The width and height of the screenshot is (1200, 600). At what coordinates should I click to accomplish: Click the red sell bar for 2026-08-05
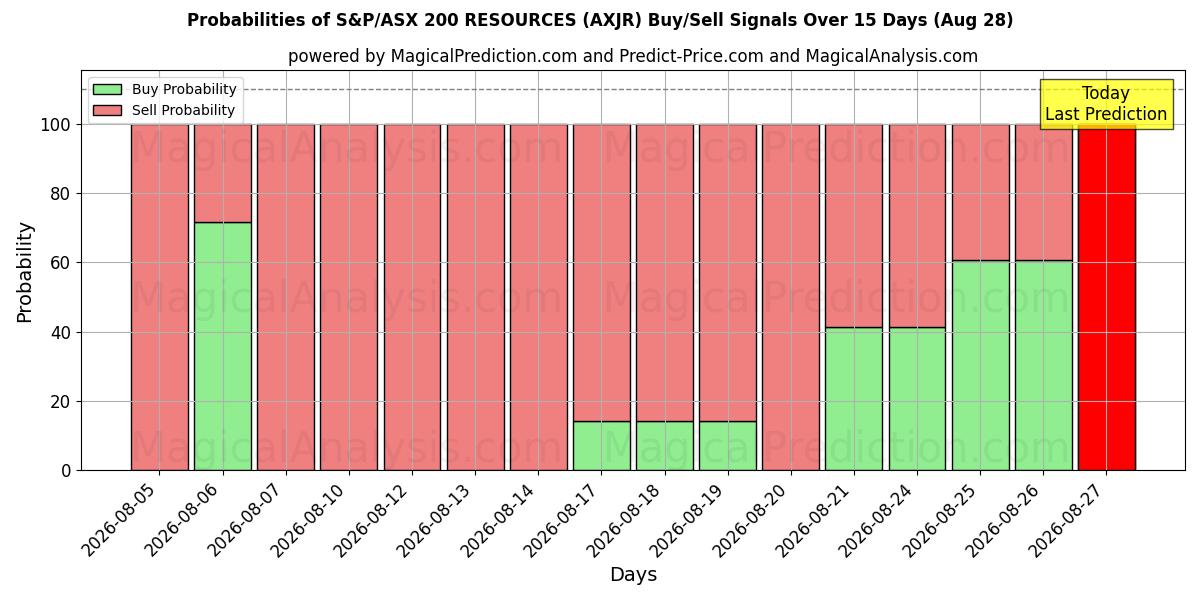click(x=159, y=297)
